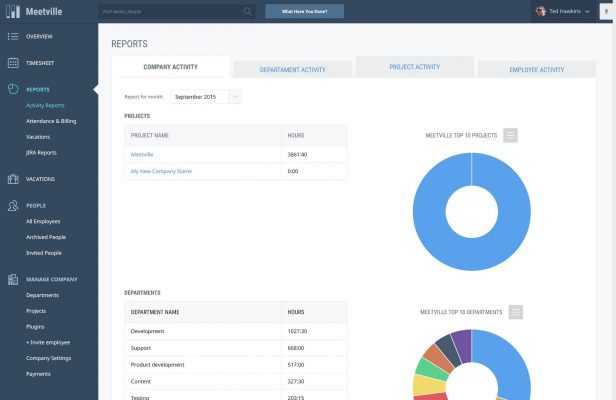
Task: Go to Activity Reports submenu
Action: (x=45, y=105)
